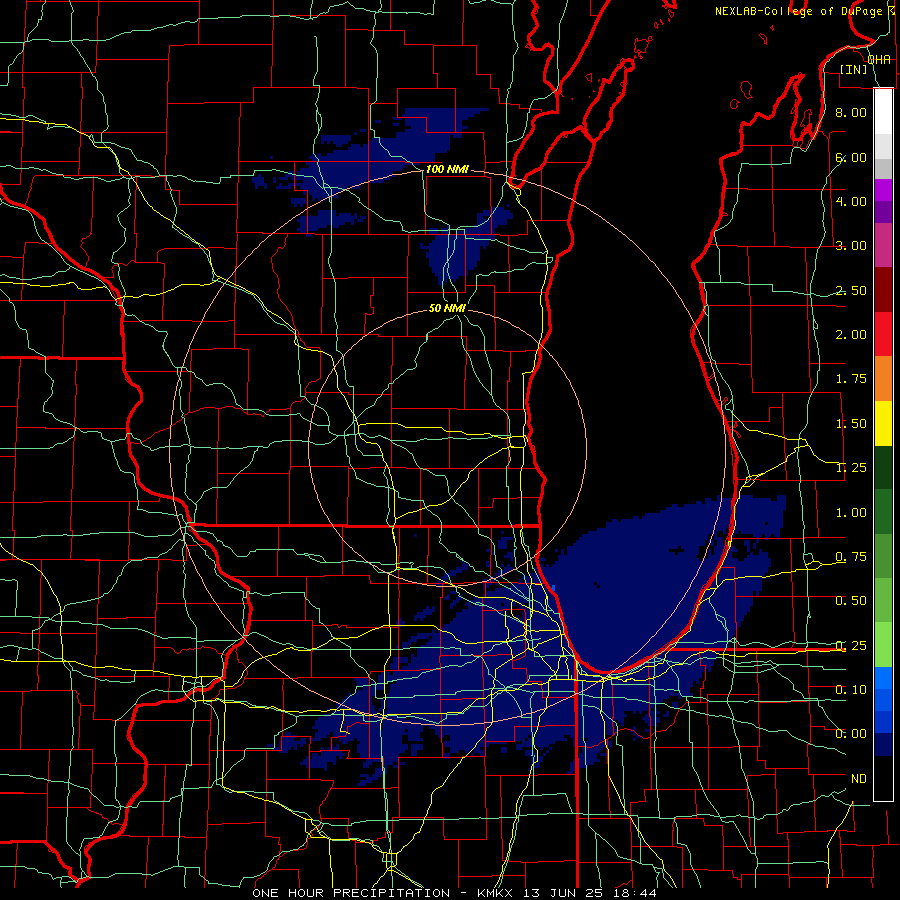The width and height of the screenshot is (900, 900).
Task: Click the ND legend label
Action: click(859, 779)
